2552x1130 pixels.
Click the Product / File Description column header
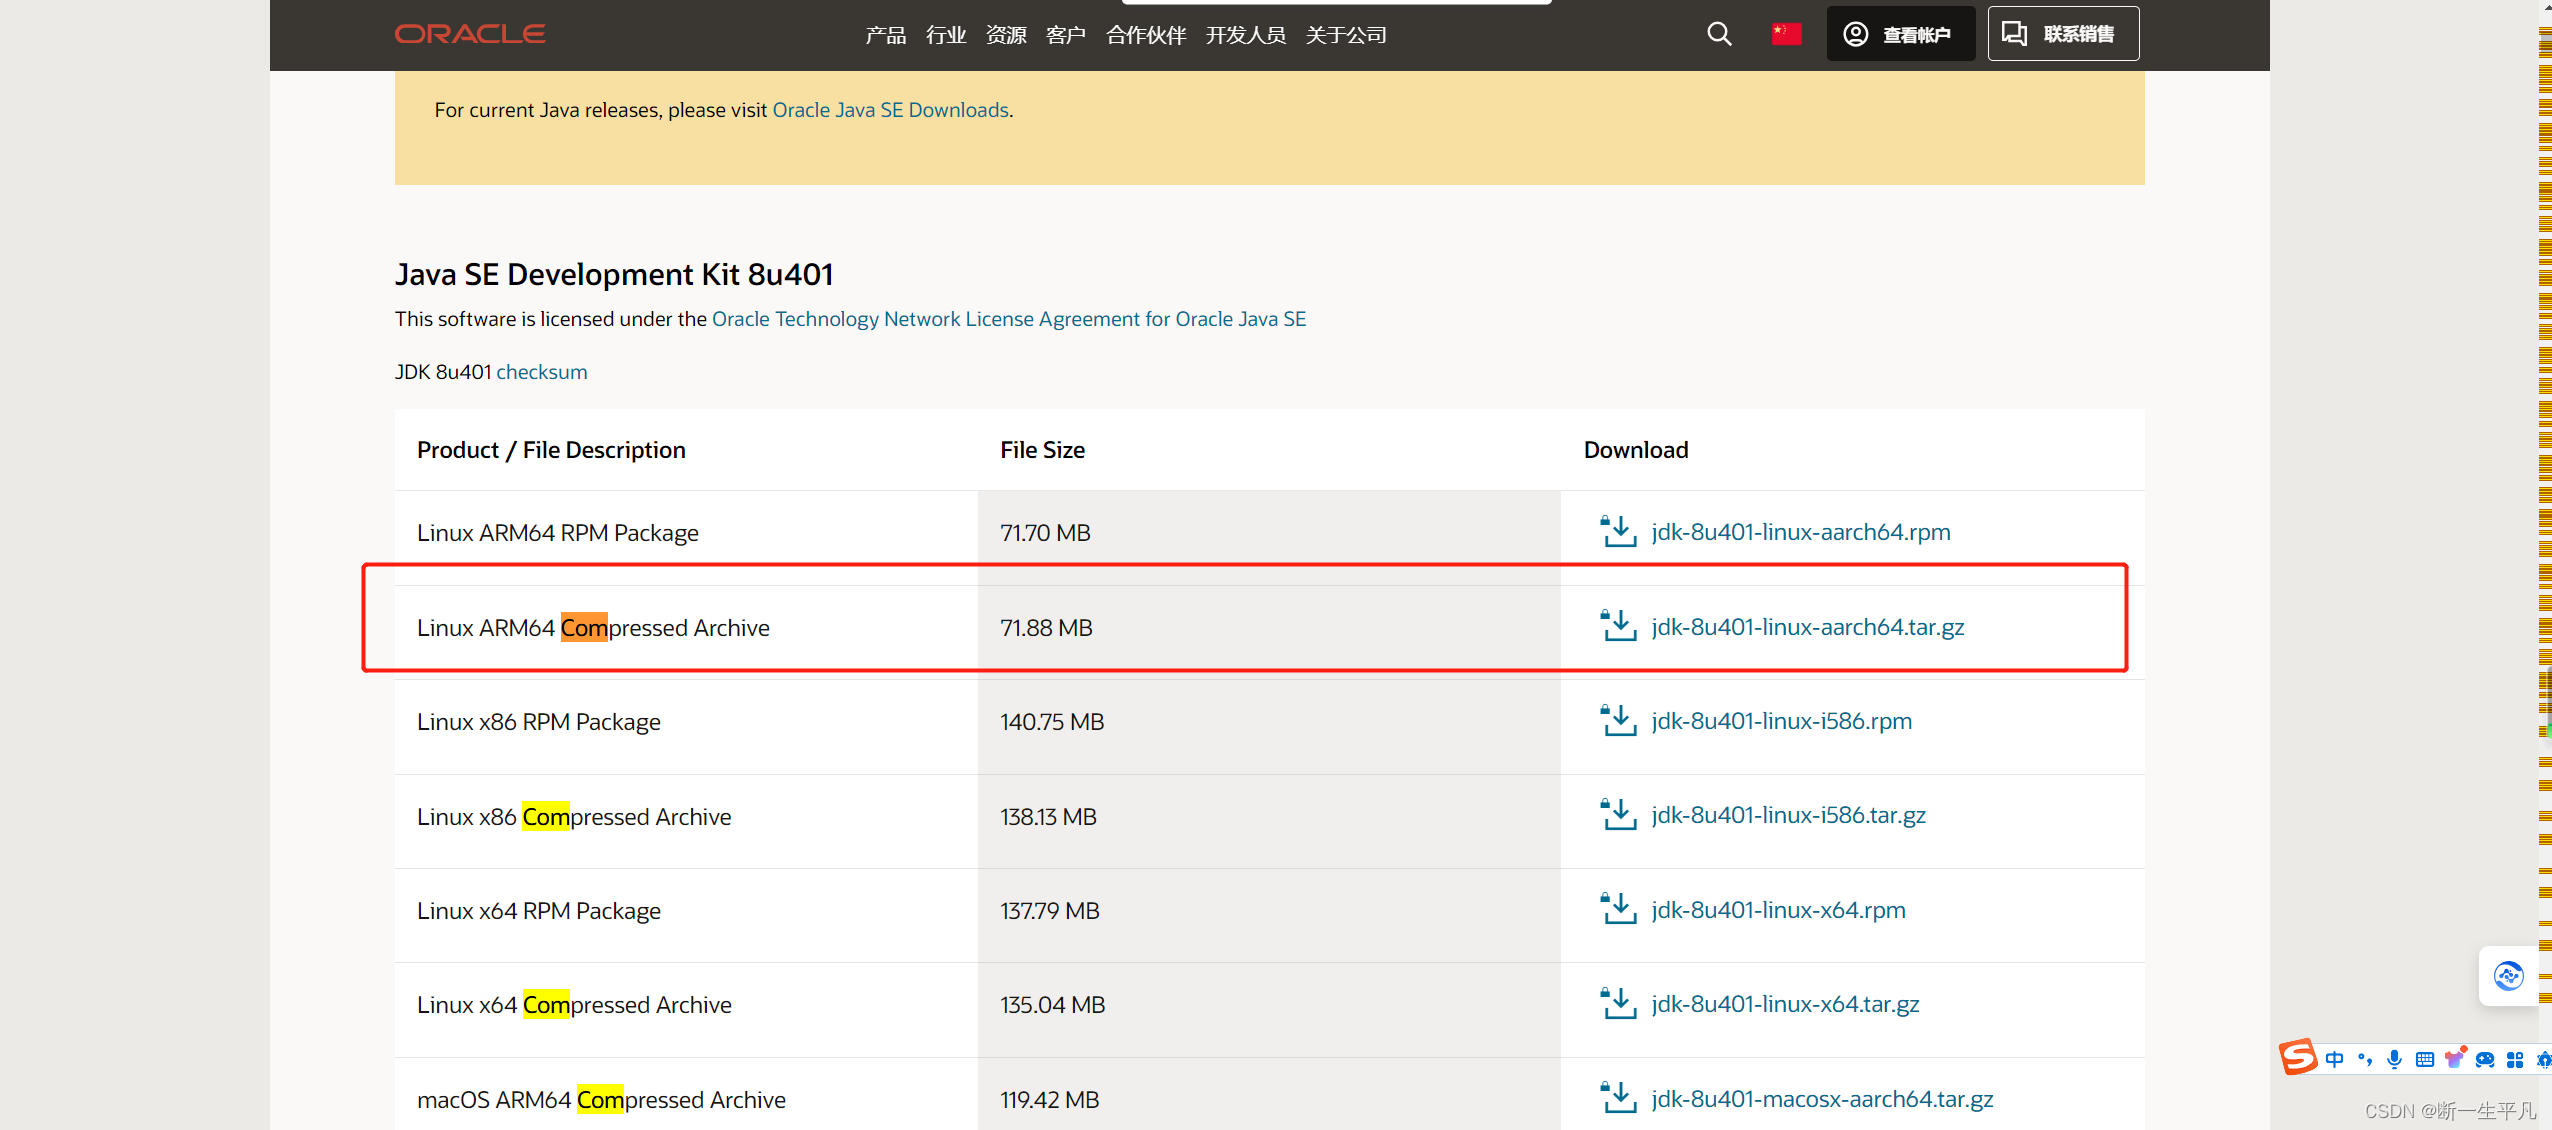tap(551, 450)
